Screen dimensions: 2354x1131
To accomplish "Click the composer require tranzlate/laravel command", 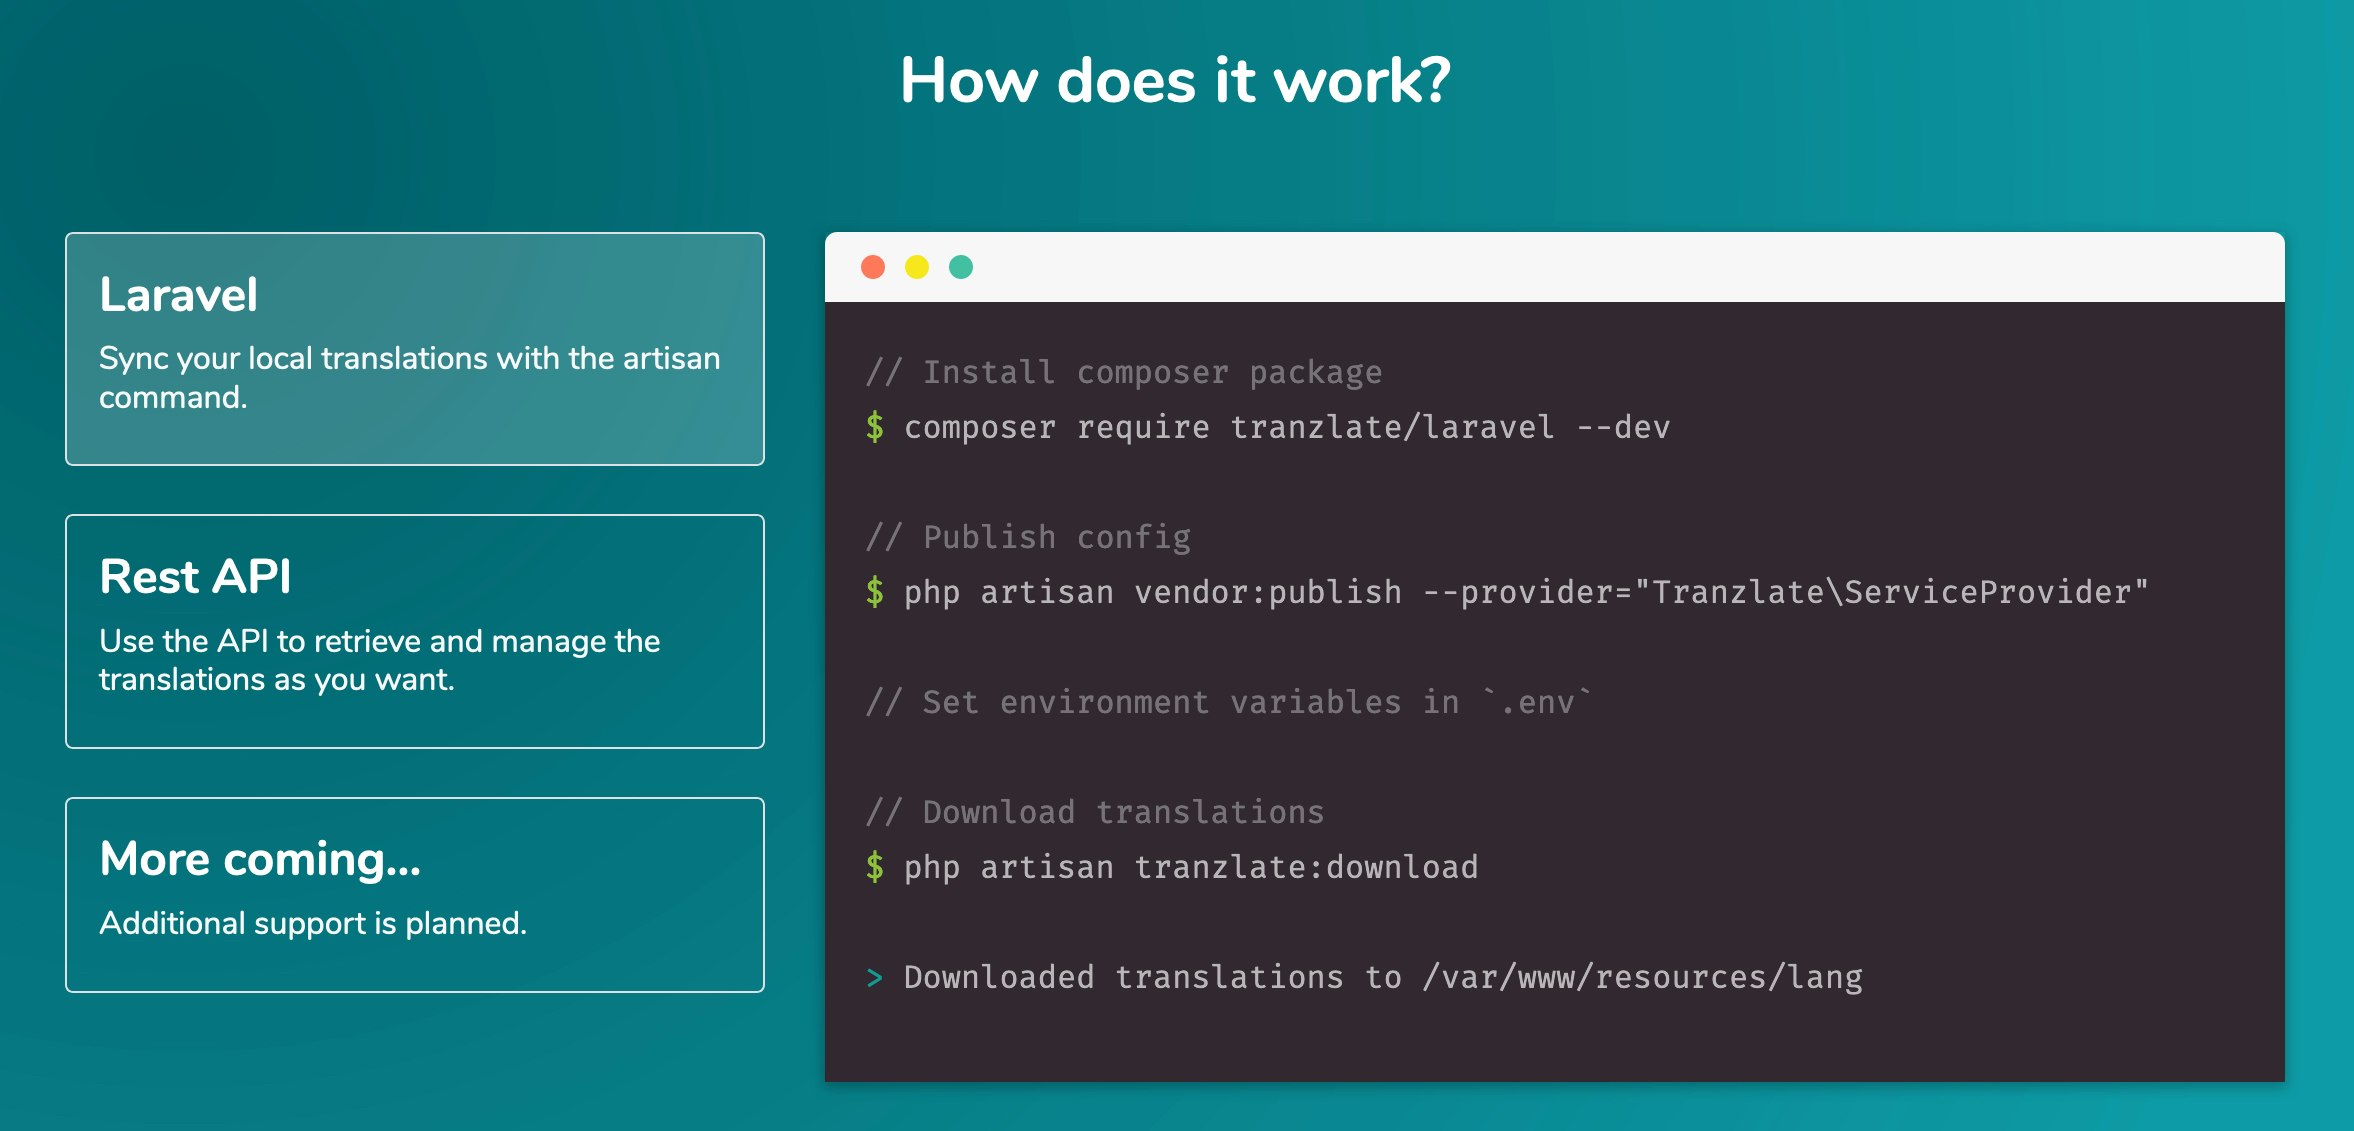I will [1287, 427].
